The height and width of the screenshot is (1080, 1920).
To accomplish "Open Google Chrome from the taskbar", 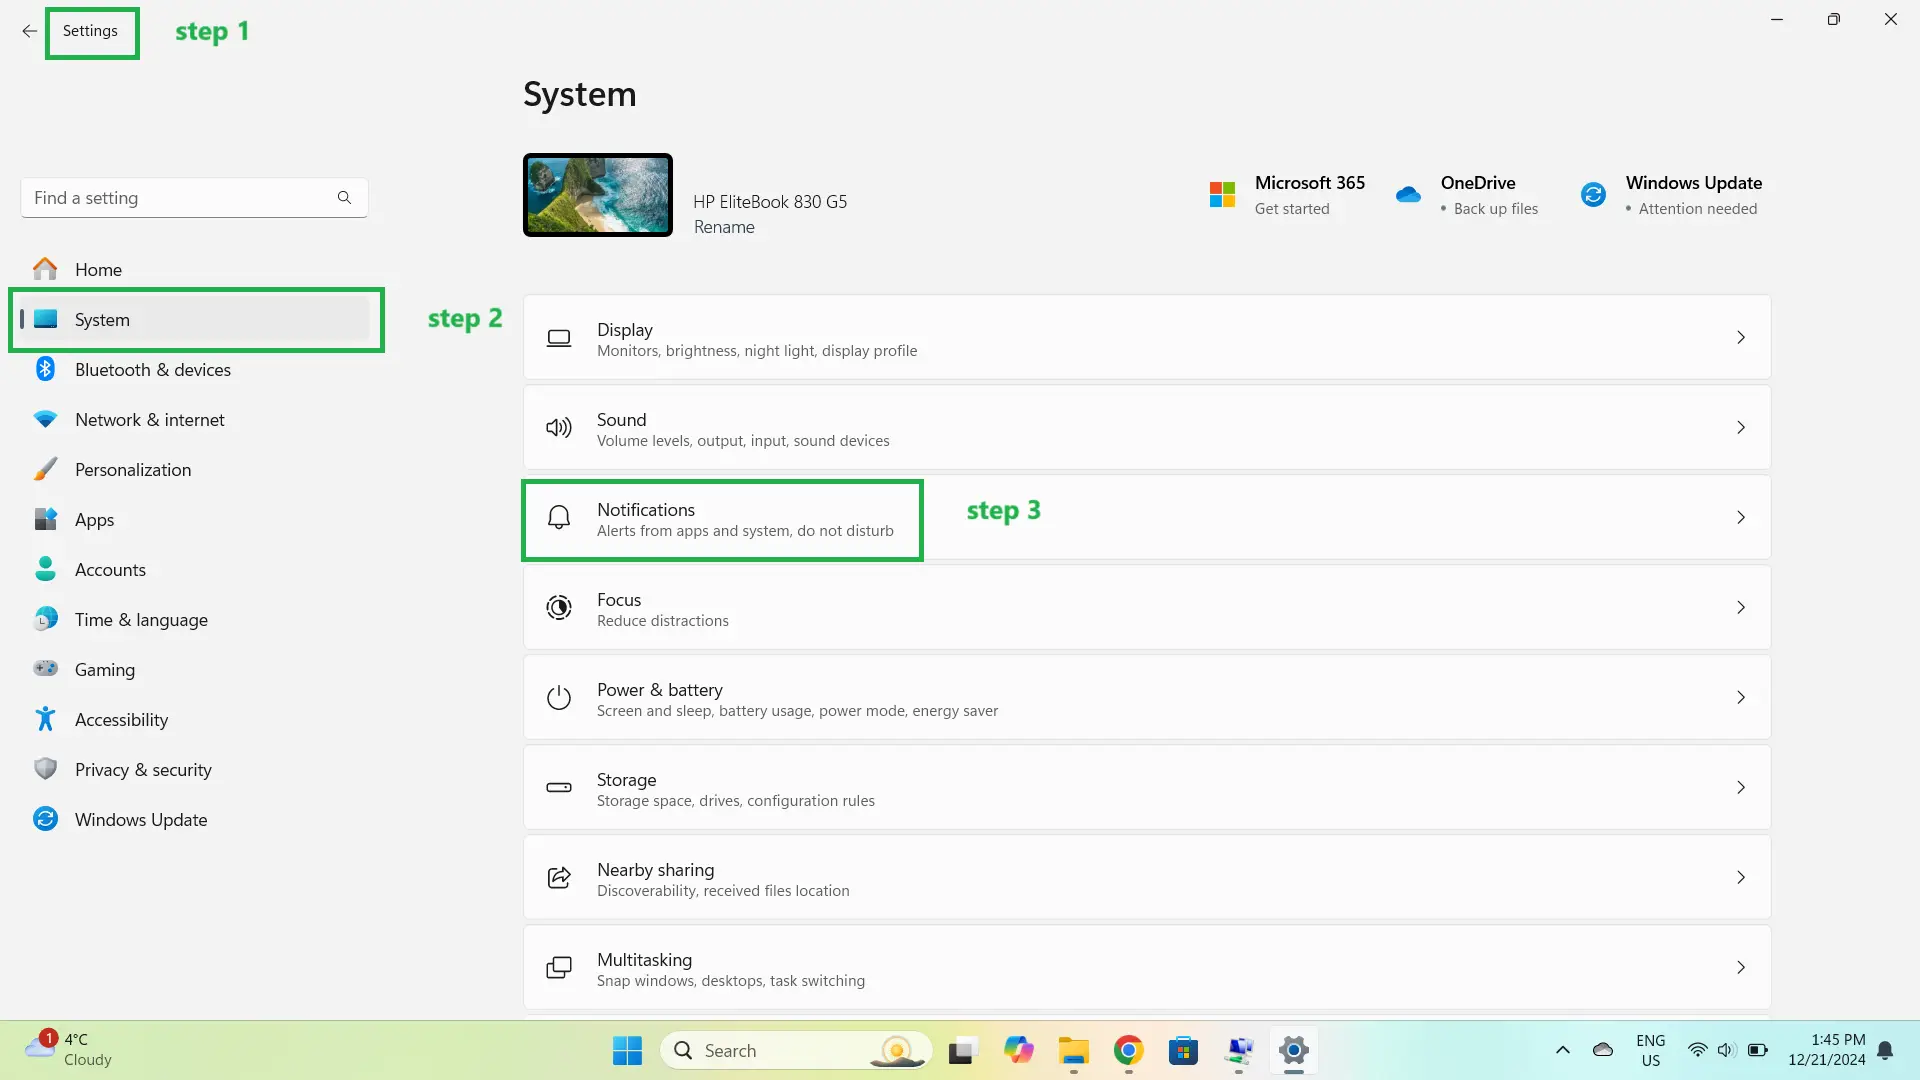I will coord(1128,1050).
